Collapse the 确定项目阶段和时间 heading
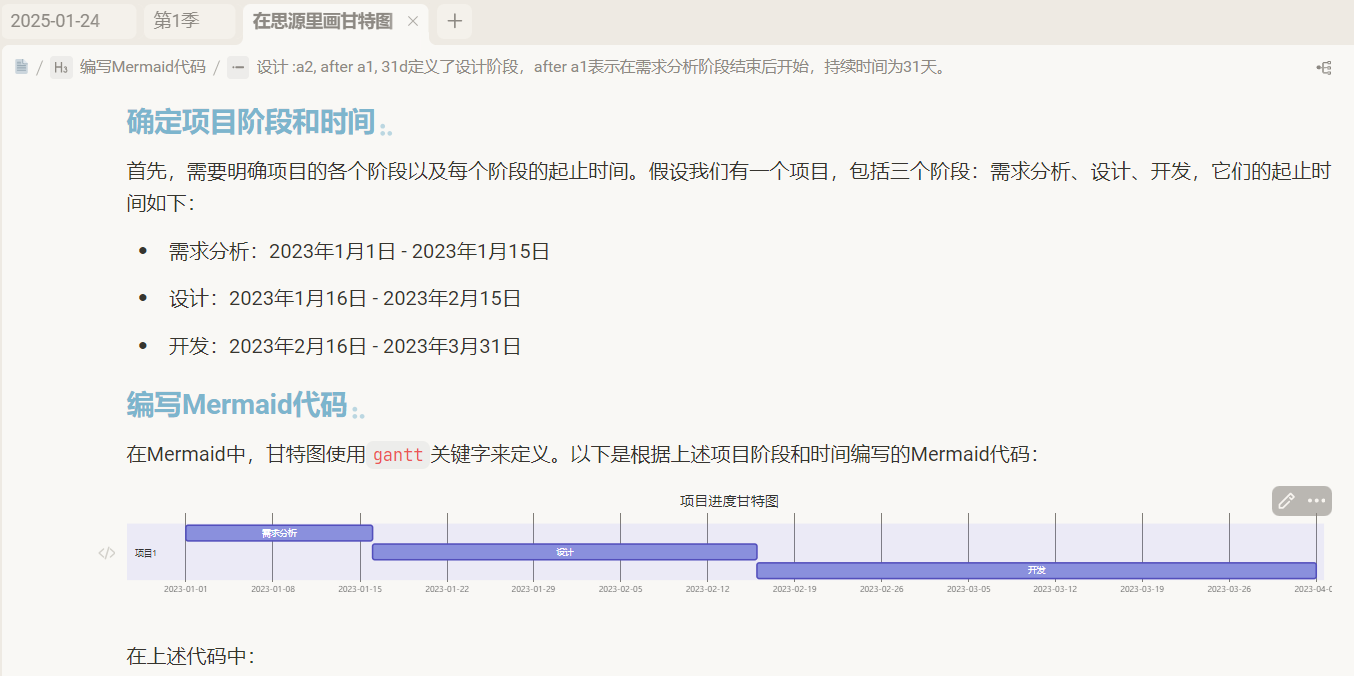 click(386, 129)
